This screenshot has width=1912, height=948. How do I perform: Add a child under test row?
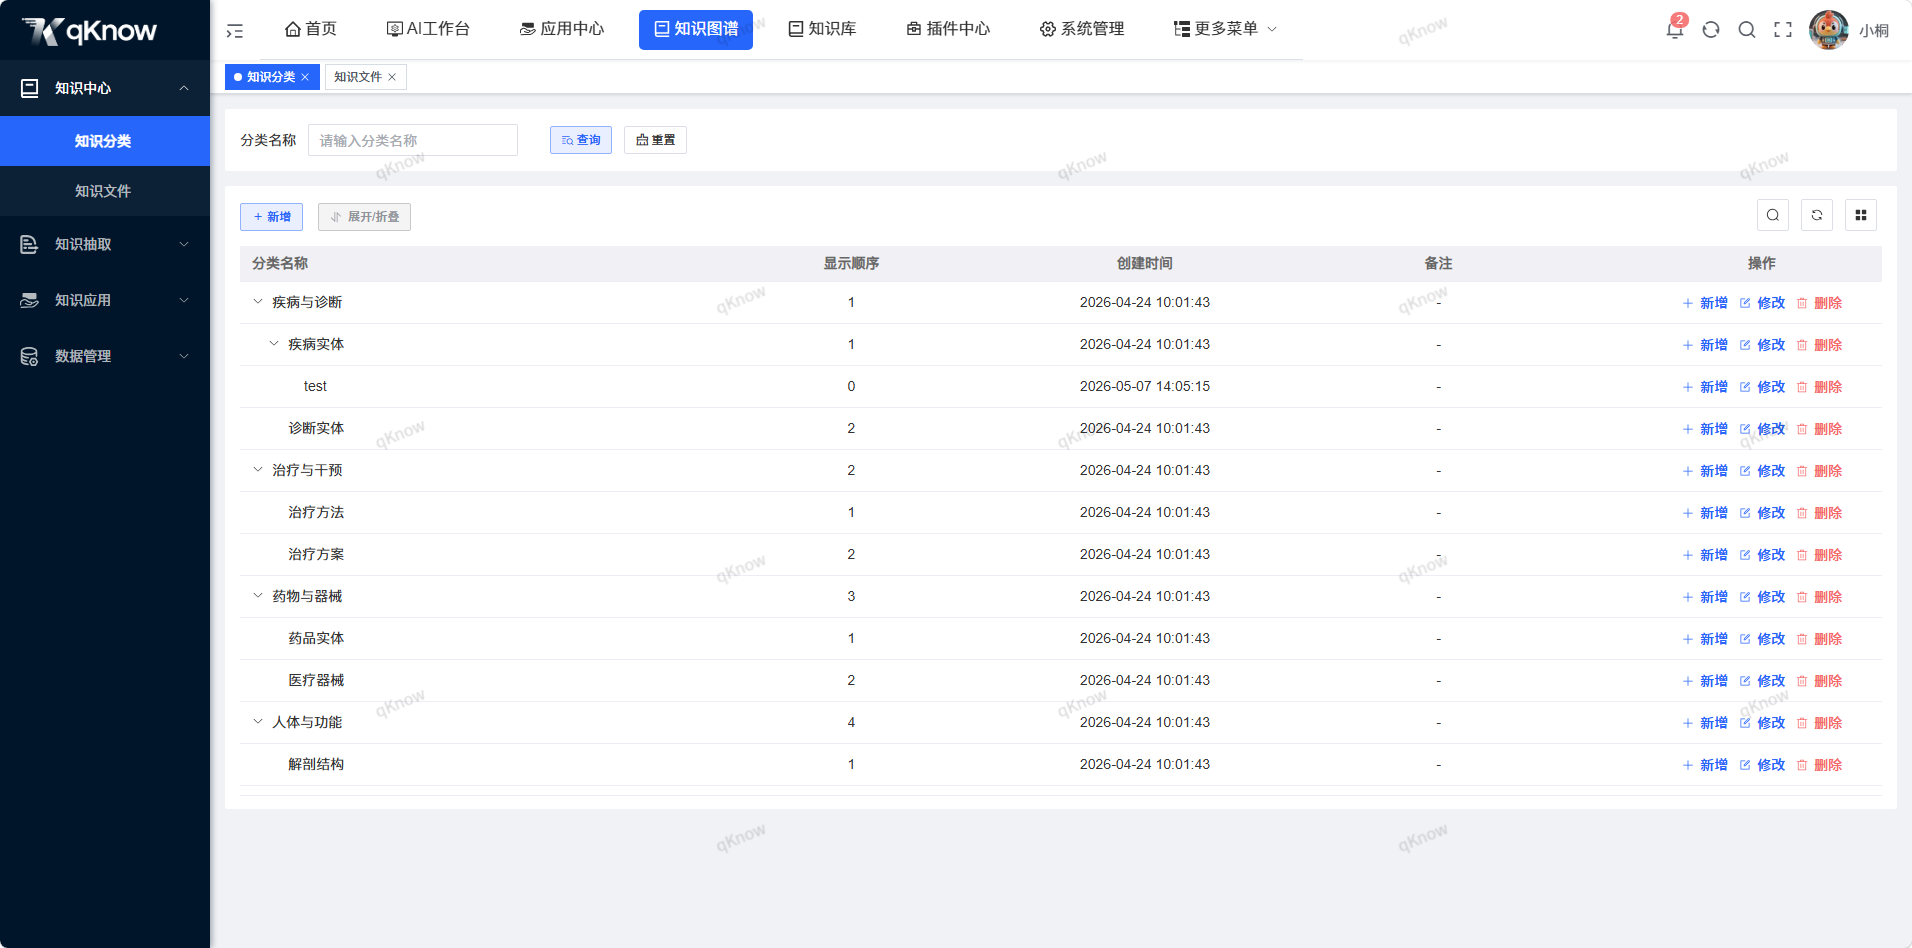coord(1705,387)
